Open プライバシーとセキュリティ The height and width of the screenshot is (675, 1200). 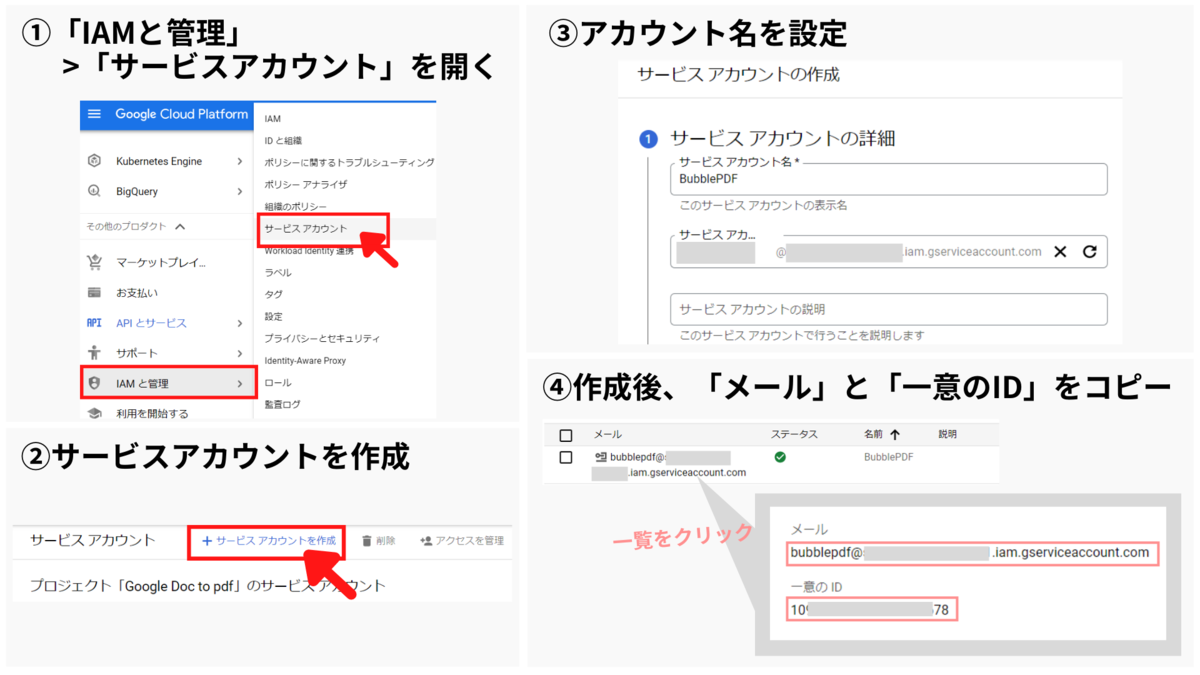pos(322,338)
